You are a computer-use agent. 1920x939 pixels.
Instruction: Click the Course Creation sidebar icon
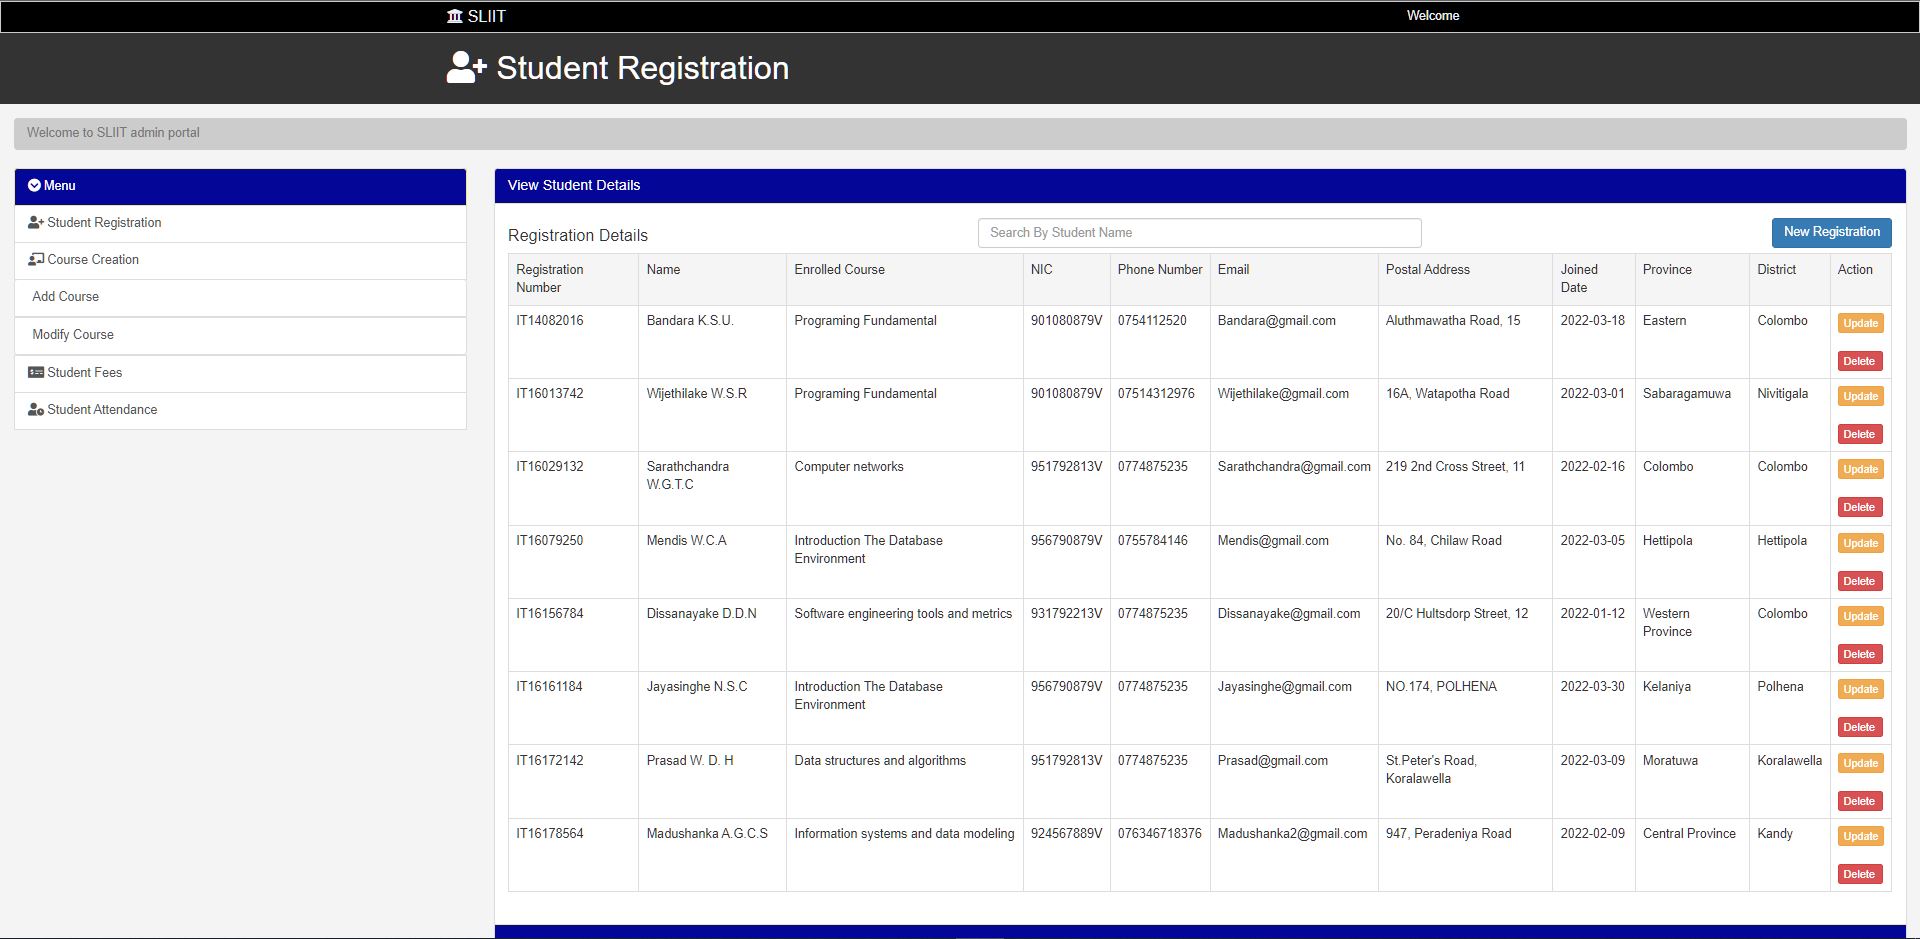[36, 260]
